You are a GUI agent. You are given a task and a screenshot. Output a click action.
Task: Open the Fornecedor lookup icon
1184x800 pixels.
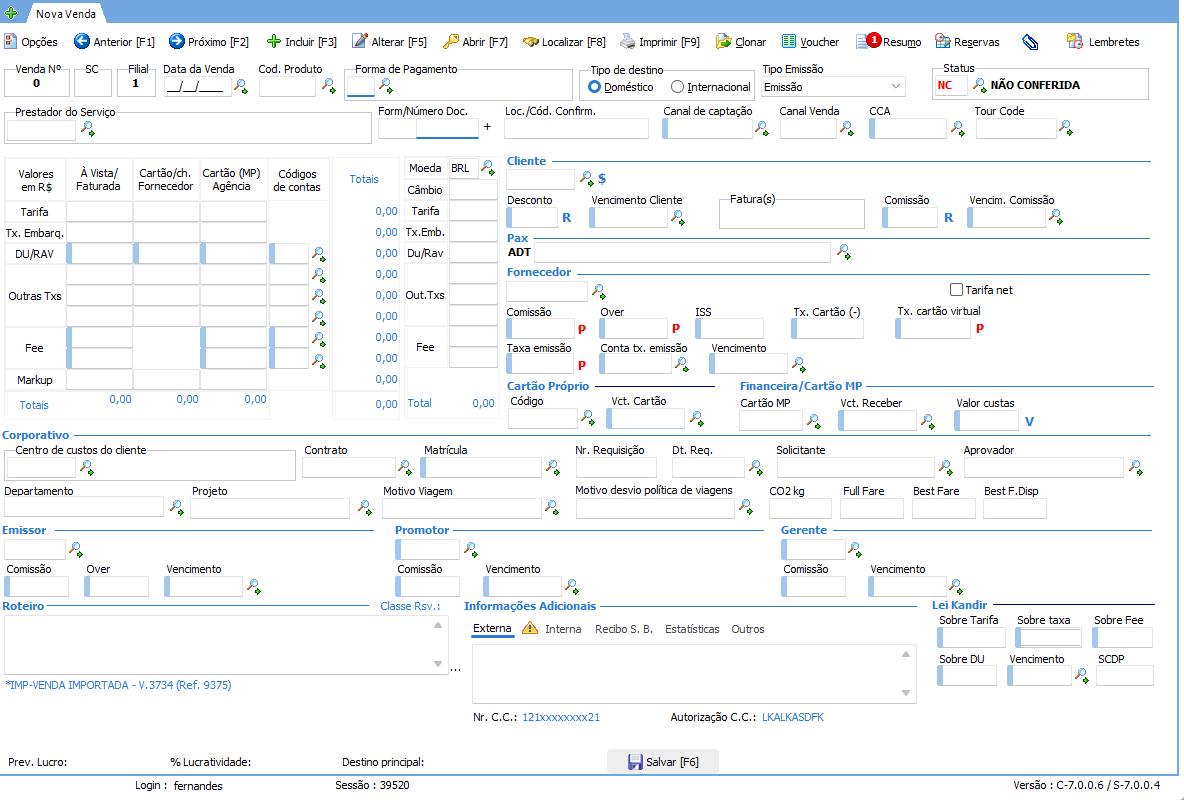coord(598,291)
